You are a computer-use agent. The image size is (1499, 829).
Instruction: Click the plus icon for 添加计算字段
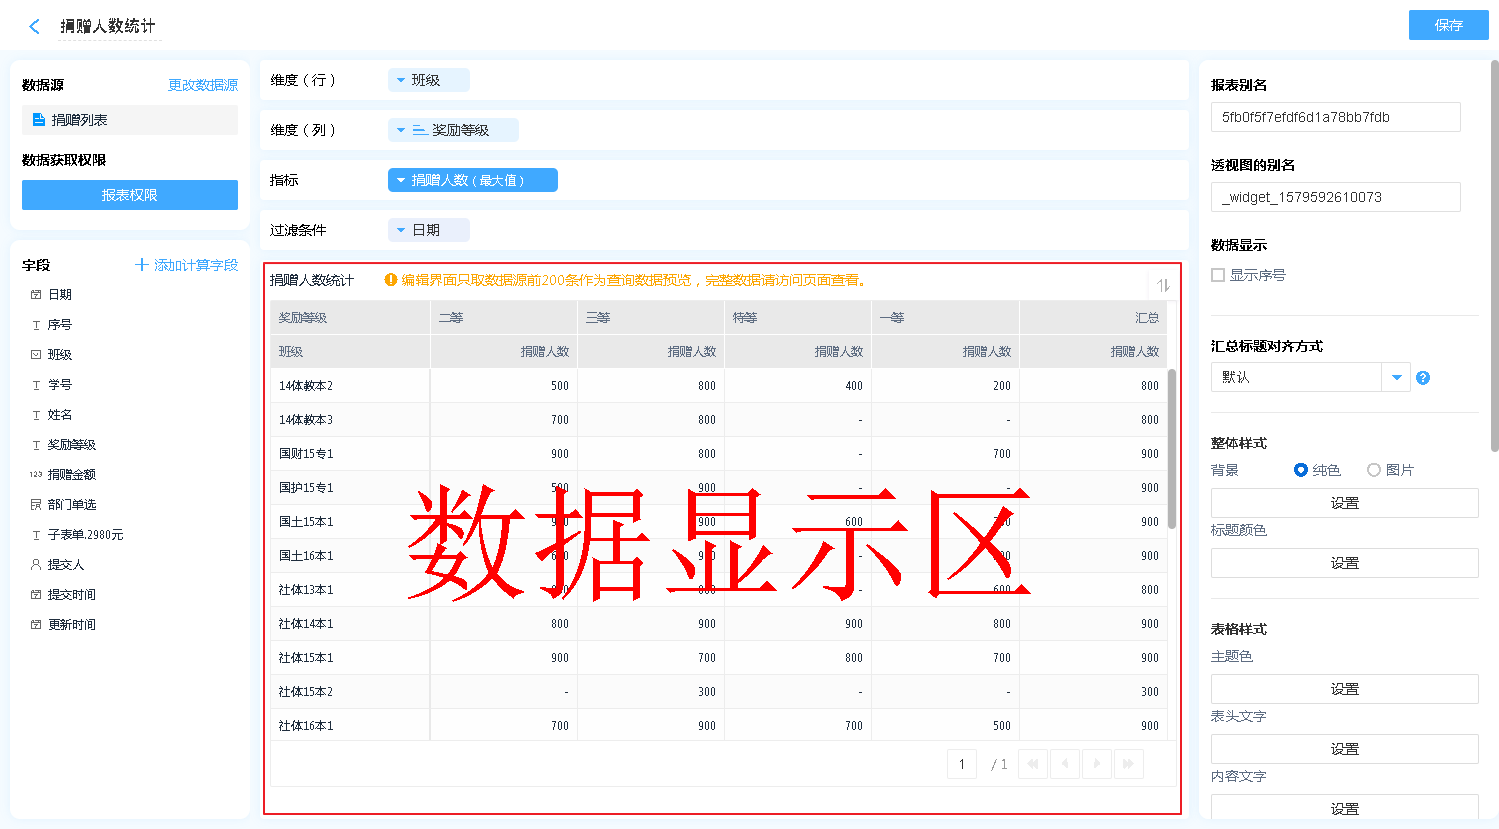[x=142, y=265]
